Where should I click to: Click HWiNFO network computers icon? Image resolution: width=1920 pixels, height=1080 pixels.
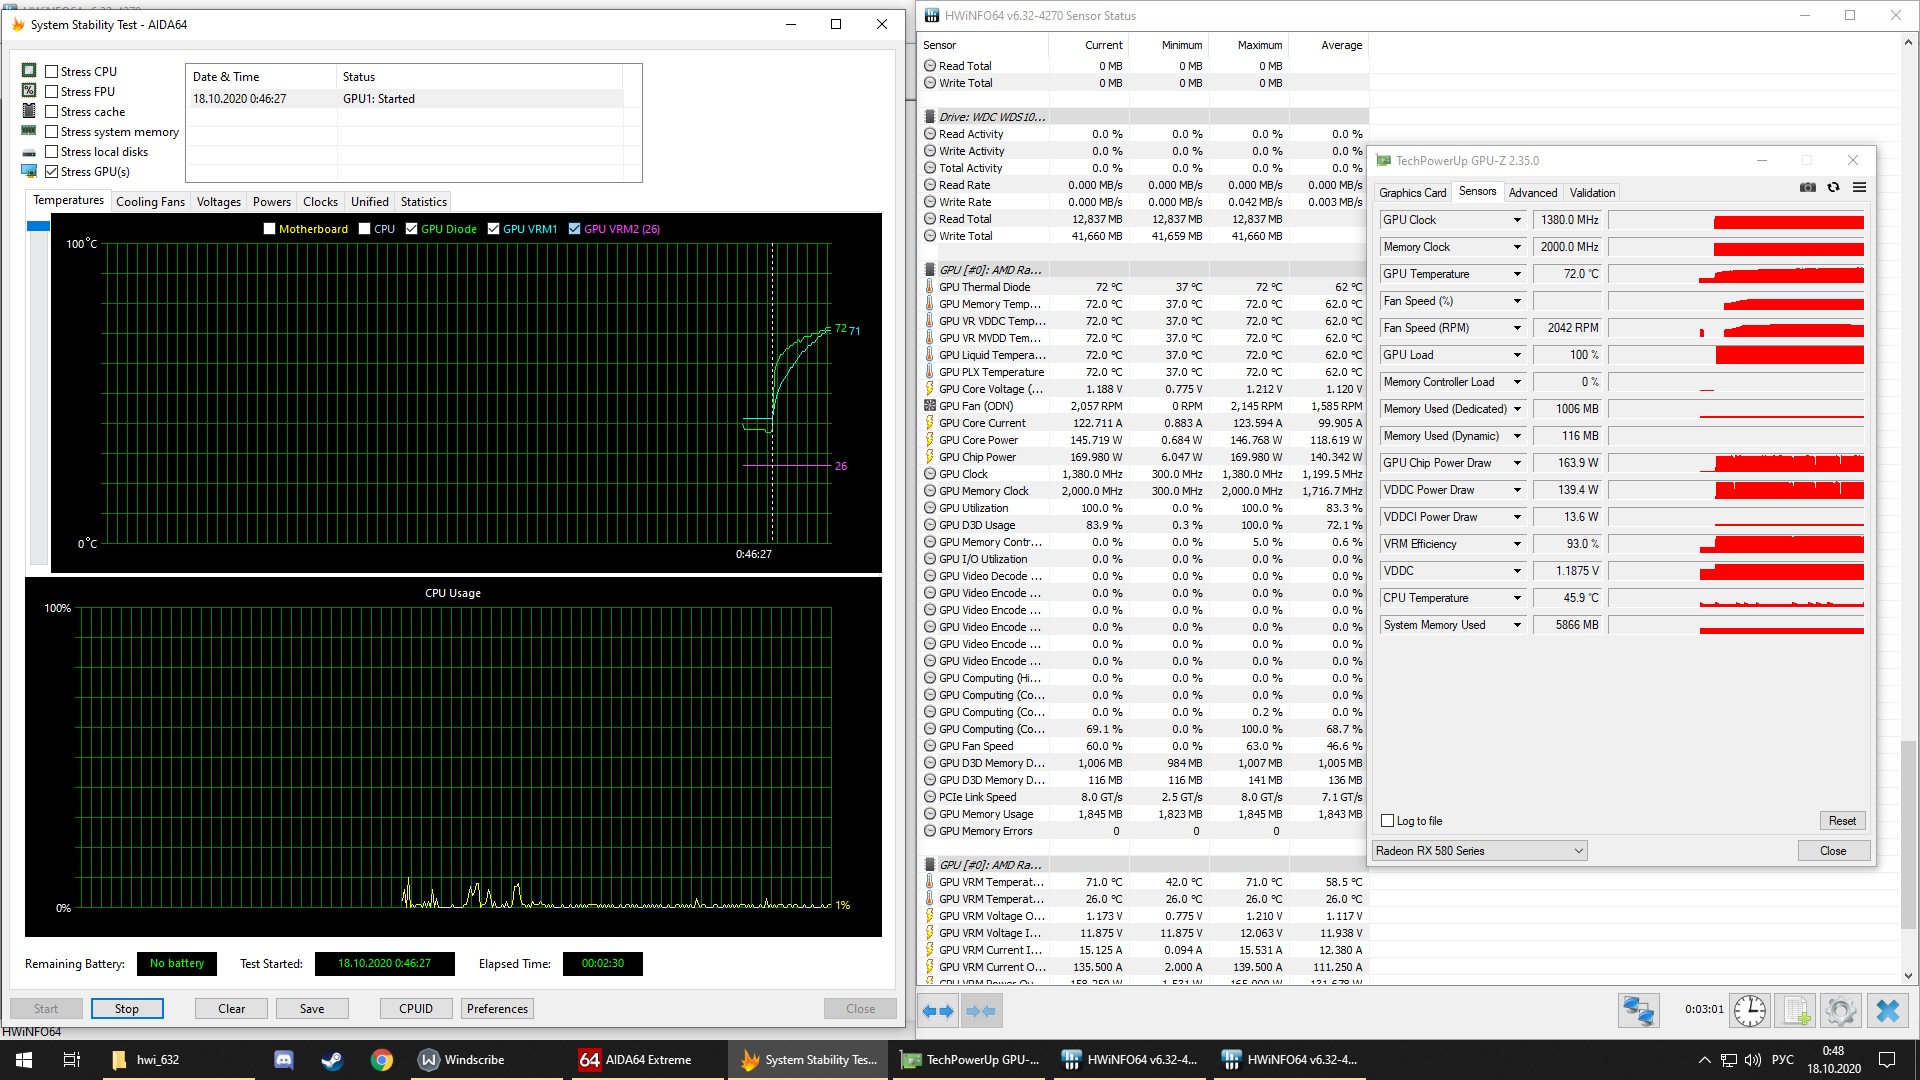coord(1638,1011)
